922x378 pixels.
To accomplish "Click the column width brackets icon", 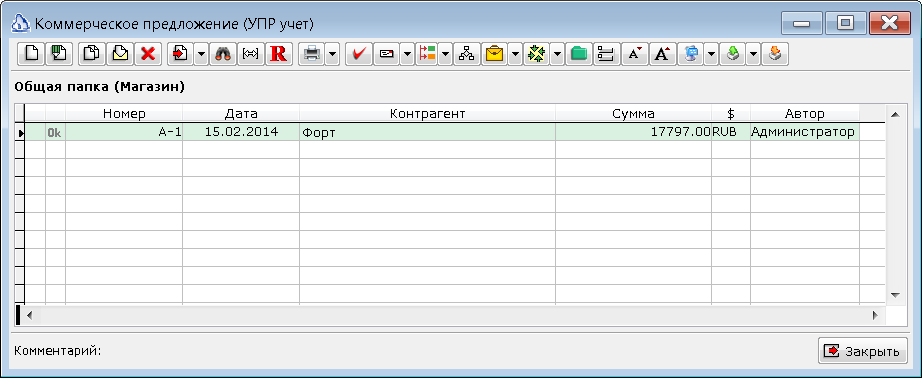I will (x=251, y=54).
